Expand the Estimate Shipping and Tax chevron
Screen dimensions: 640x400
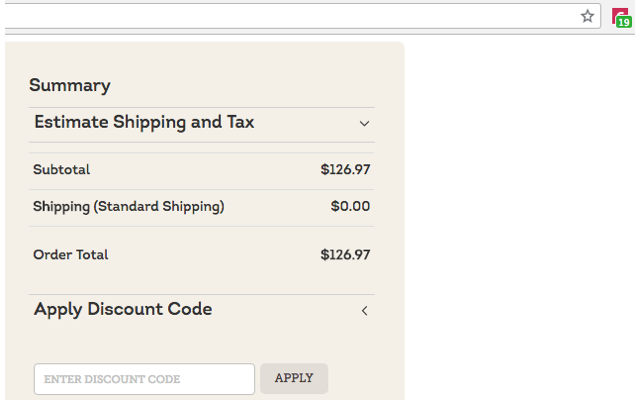(364, 124)
